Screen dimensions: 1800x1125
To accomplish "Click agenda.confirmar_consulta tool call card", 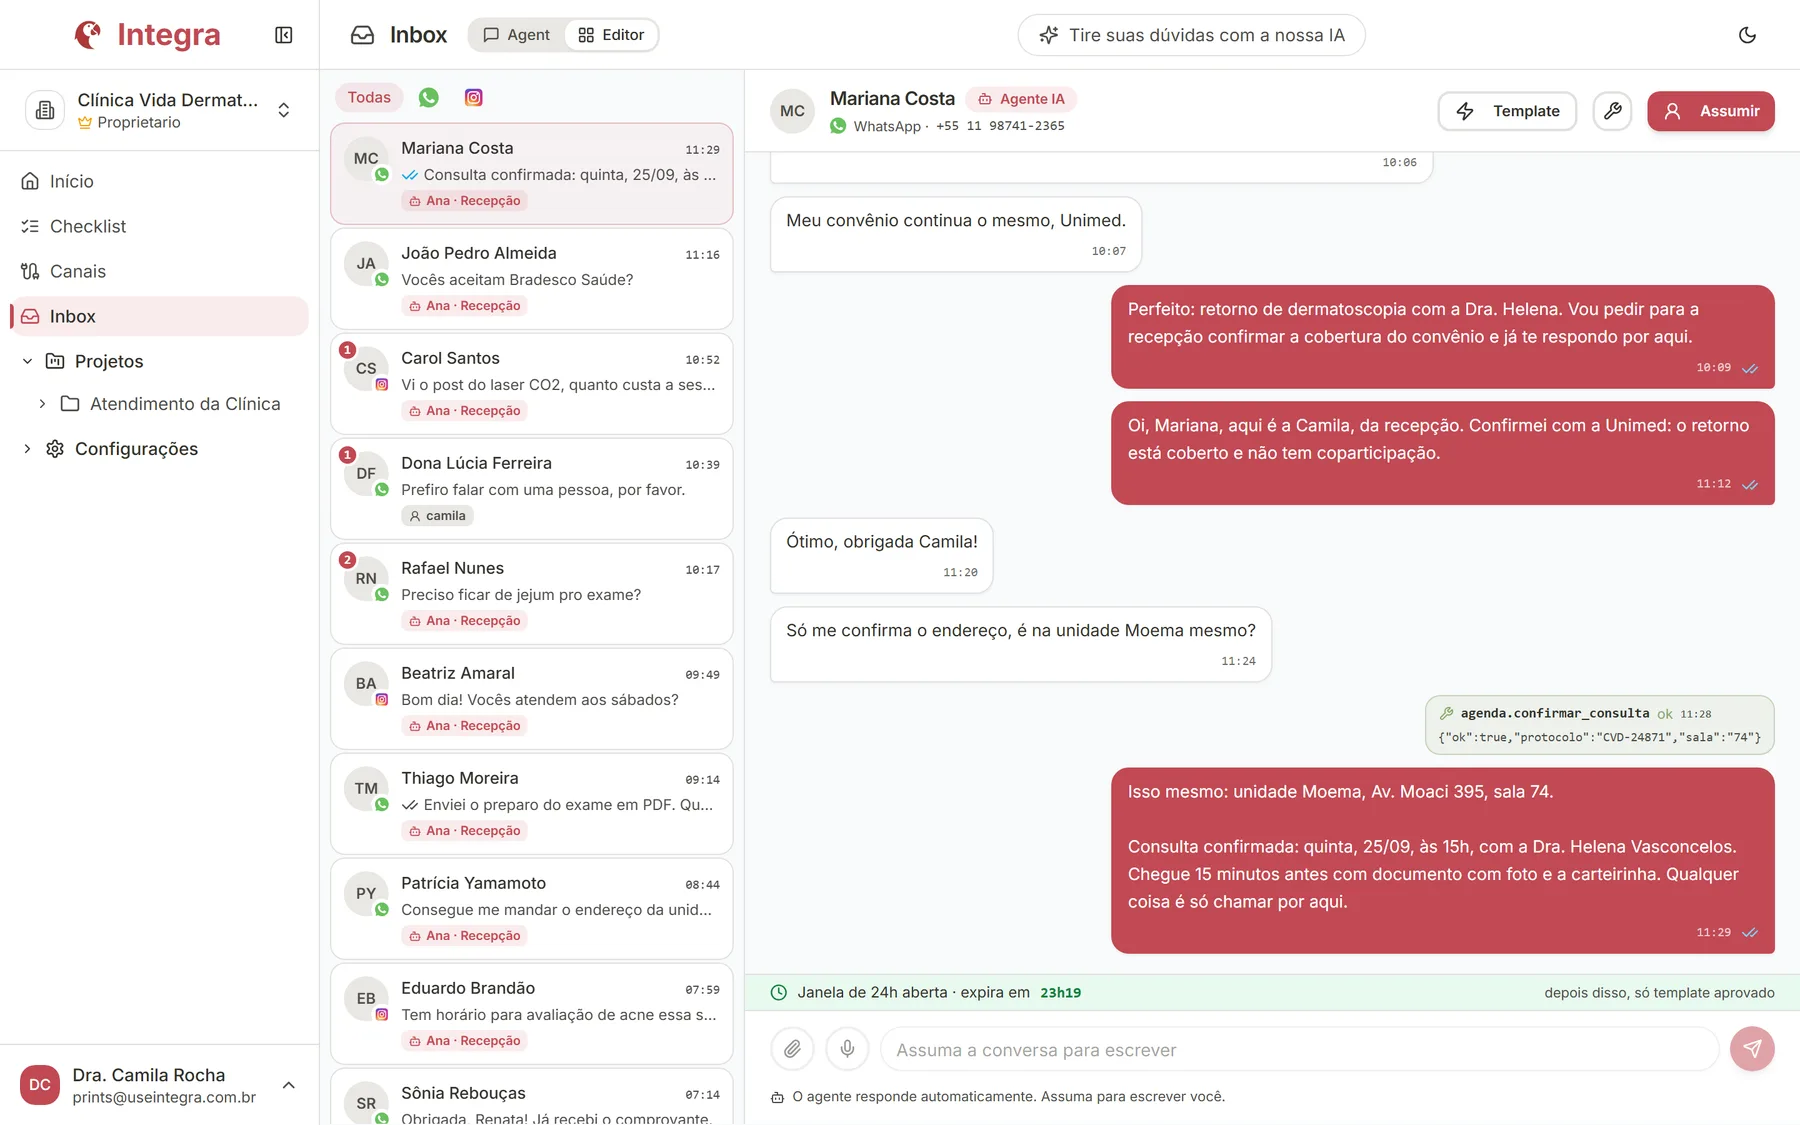I will (1599, 724).
